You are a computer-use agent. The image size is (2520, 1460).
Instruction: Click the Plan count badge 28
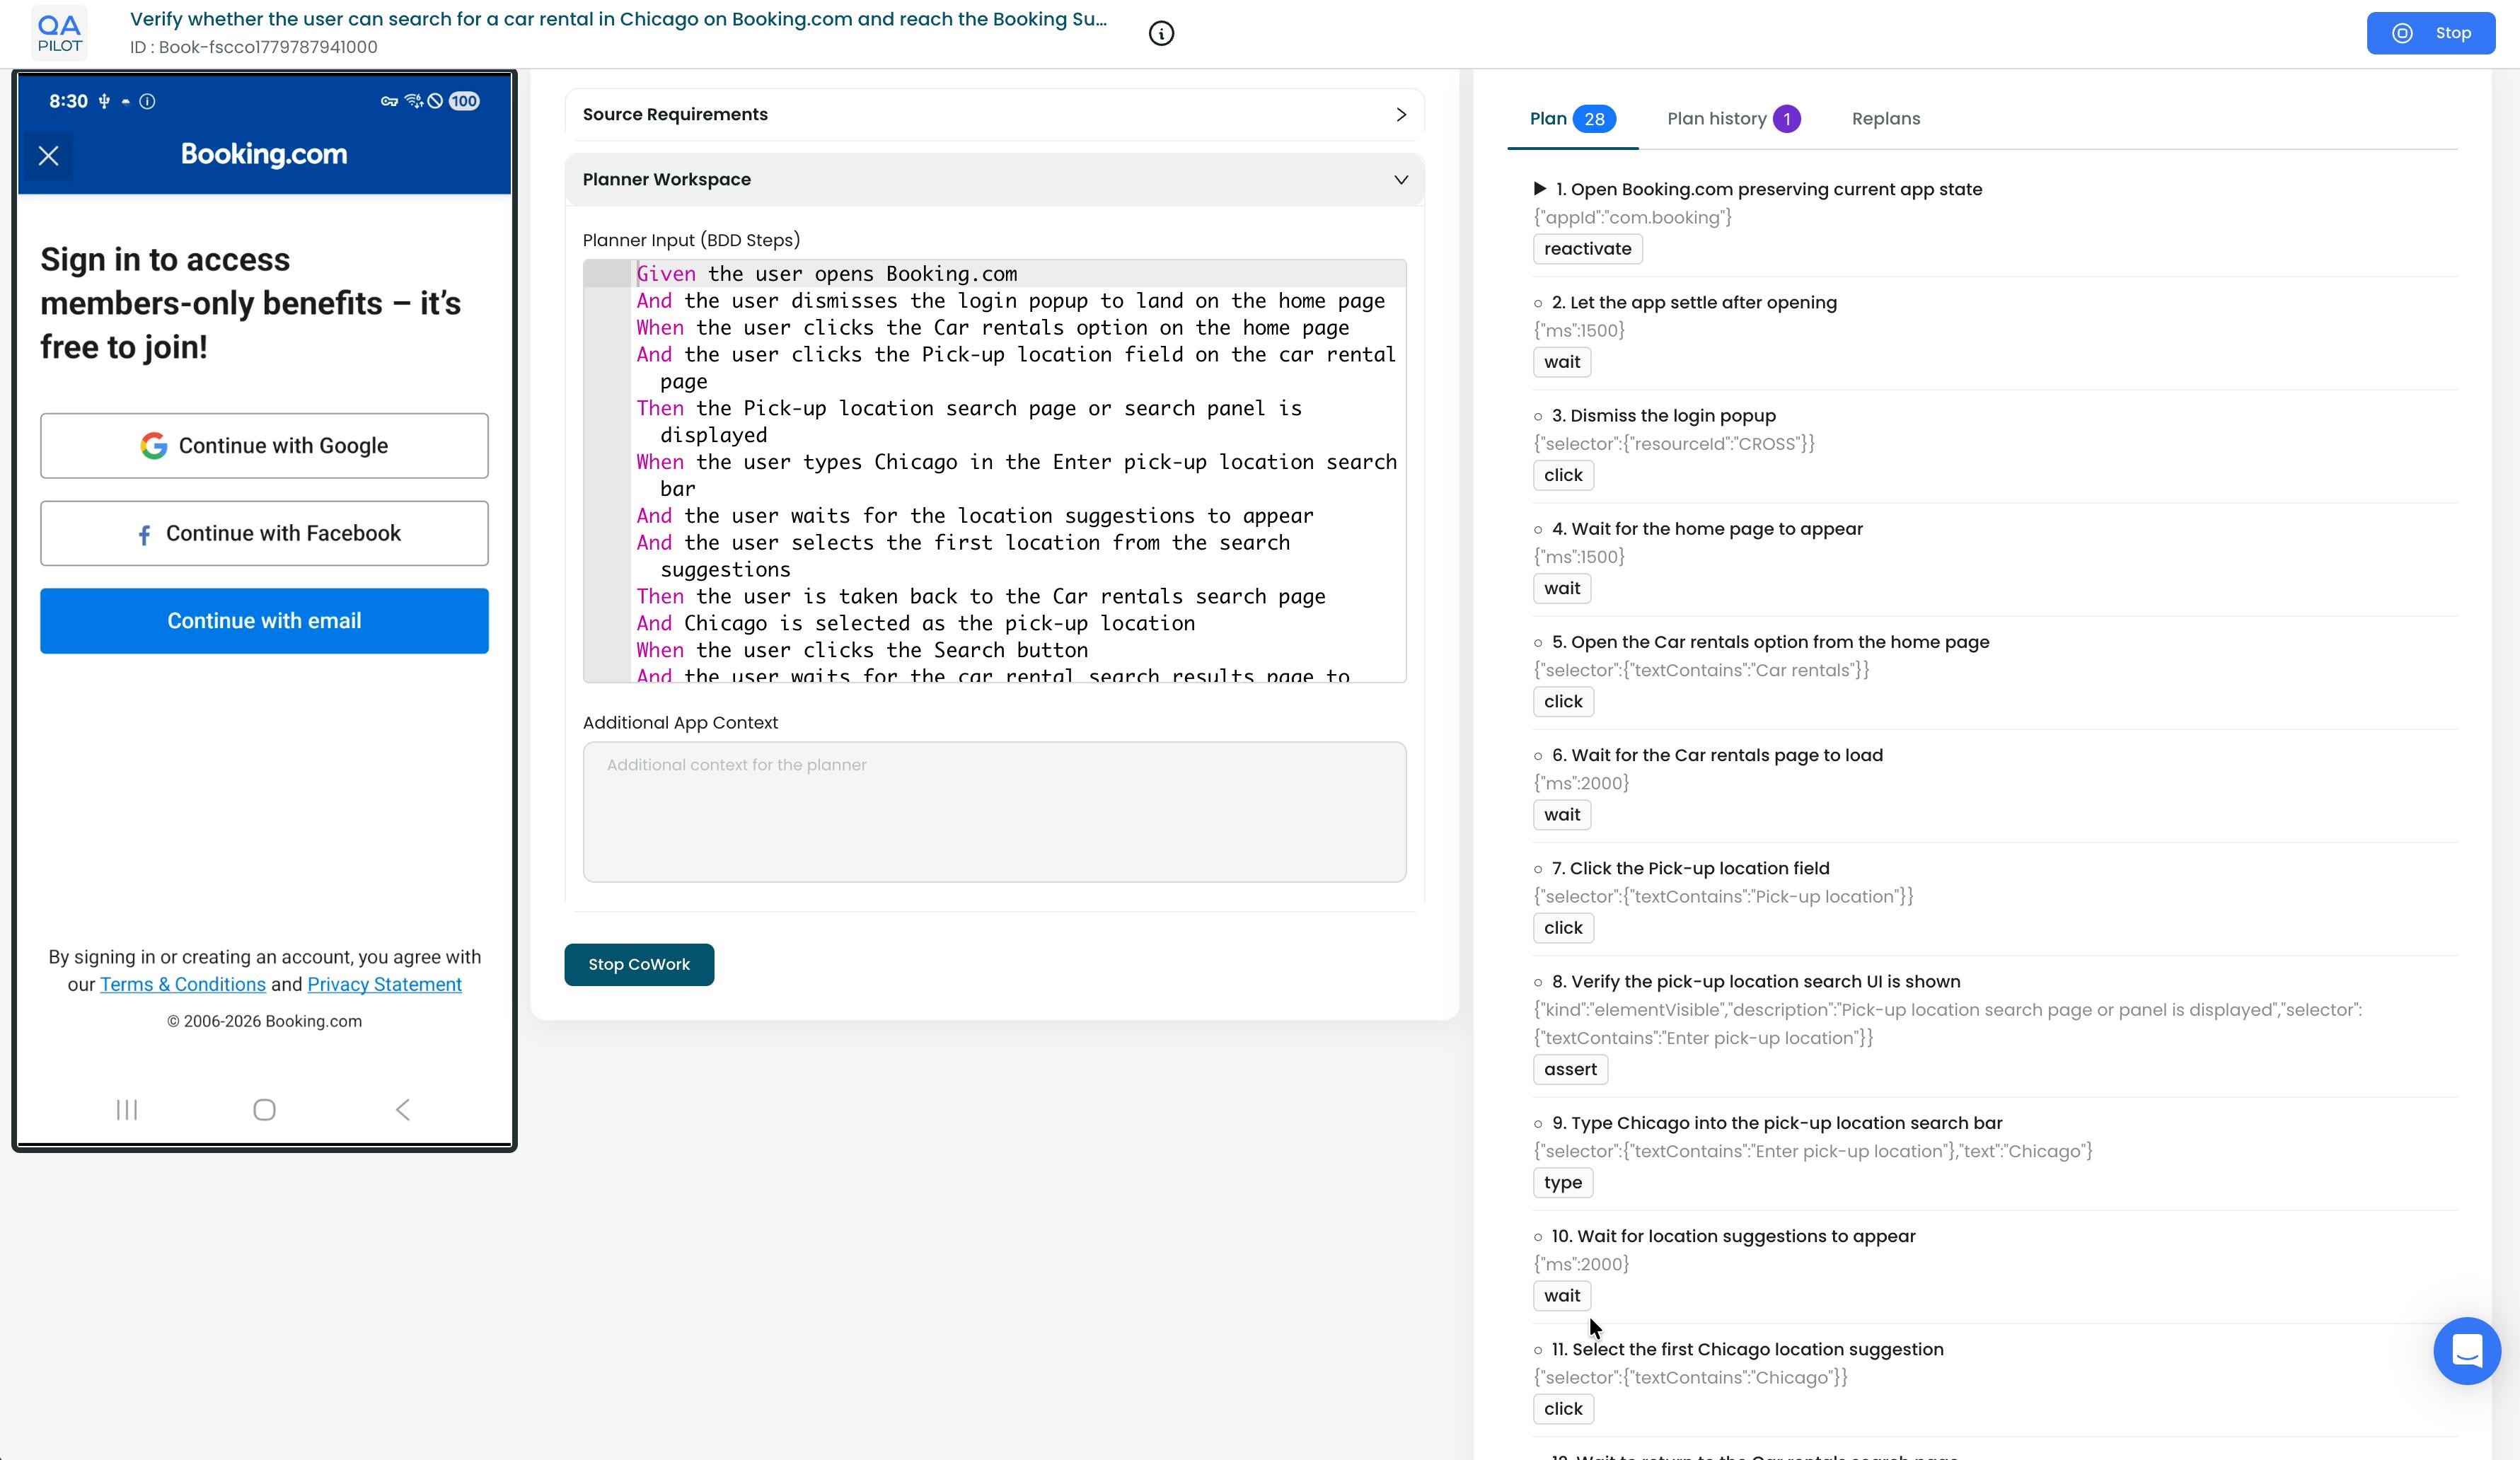(1594, 119)
